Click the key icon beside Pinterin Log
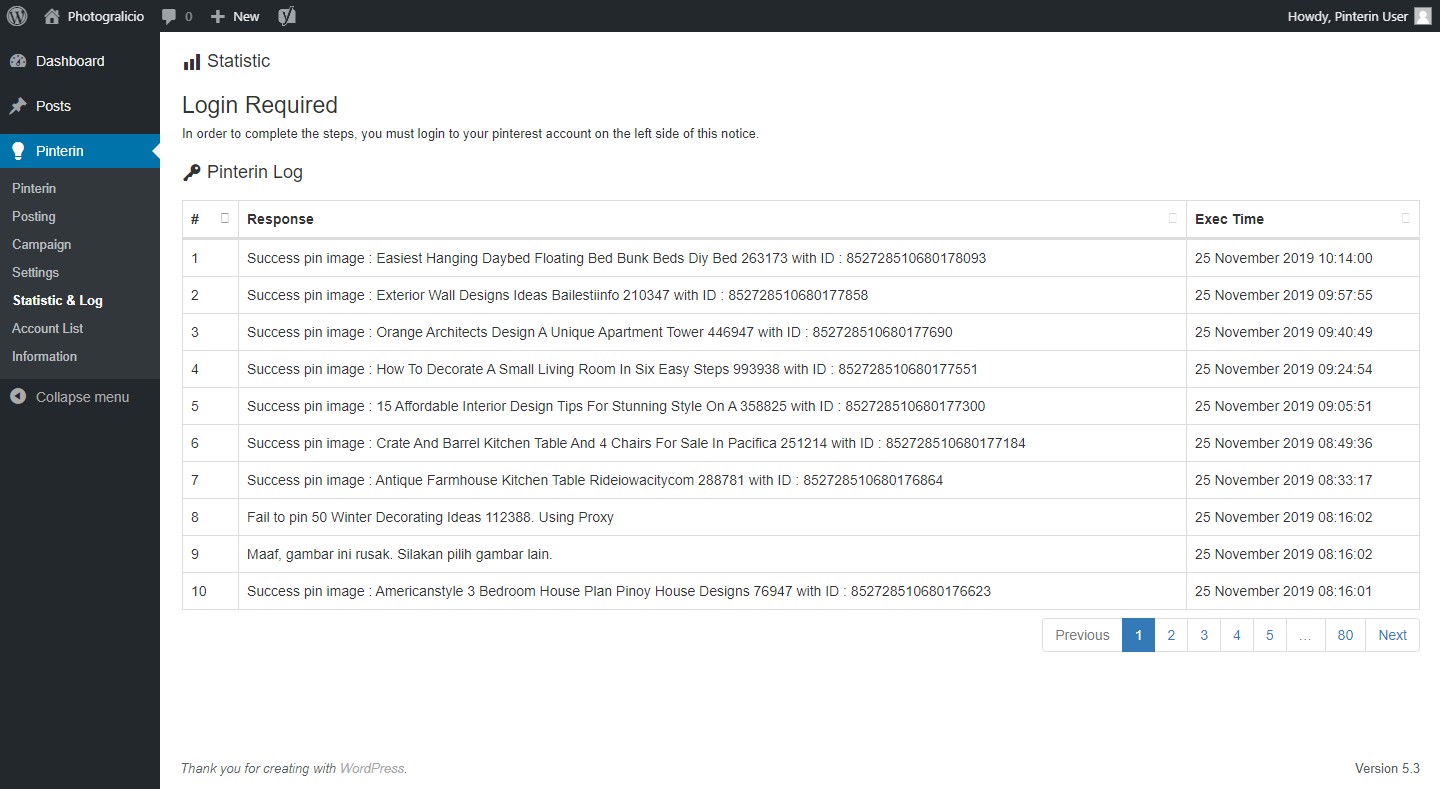Viewport: 1440px width, 789px height. (192, 172)
